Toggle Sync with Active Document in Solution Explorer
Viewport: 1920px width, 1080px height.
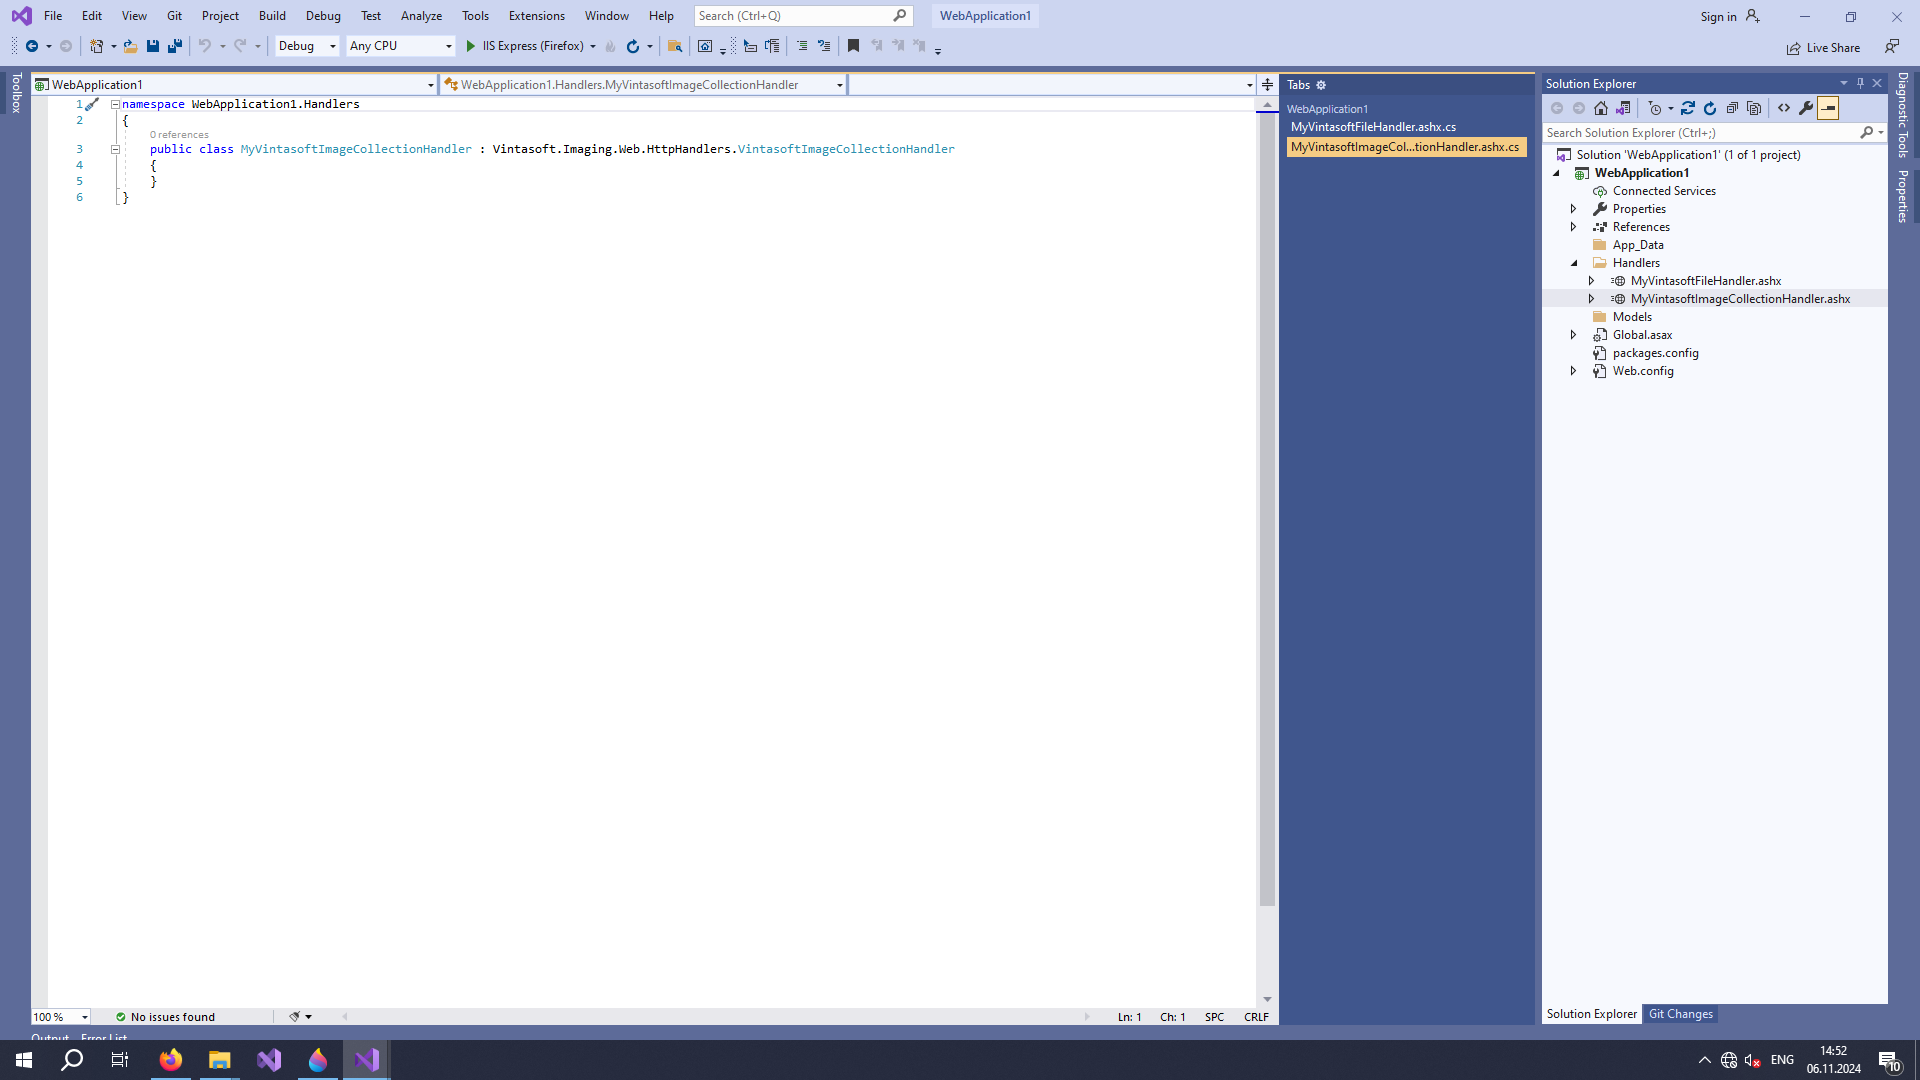pyautogui.click(x=1688, y=108)
